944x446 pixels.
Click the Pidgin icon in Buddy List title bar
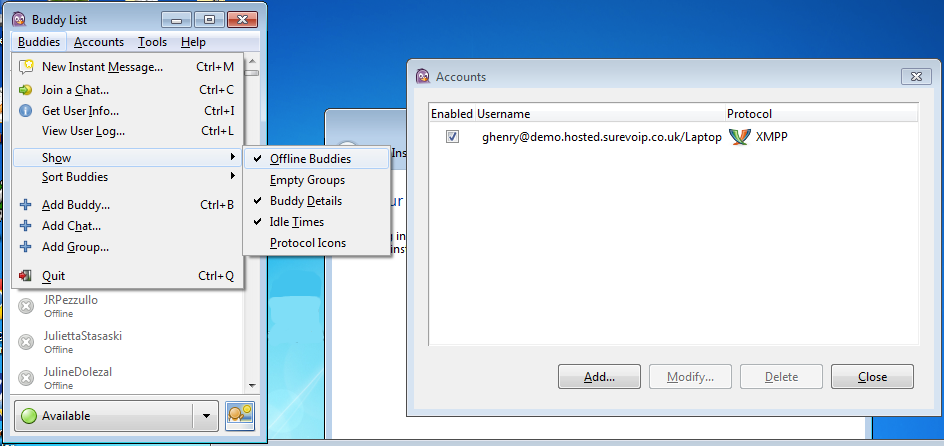click(19, 19)
